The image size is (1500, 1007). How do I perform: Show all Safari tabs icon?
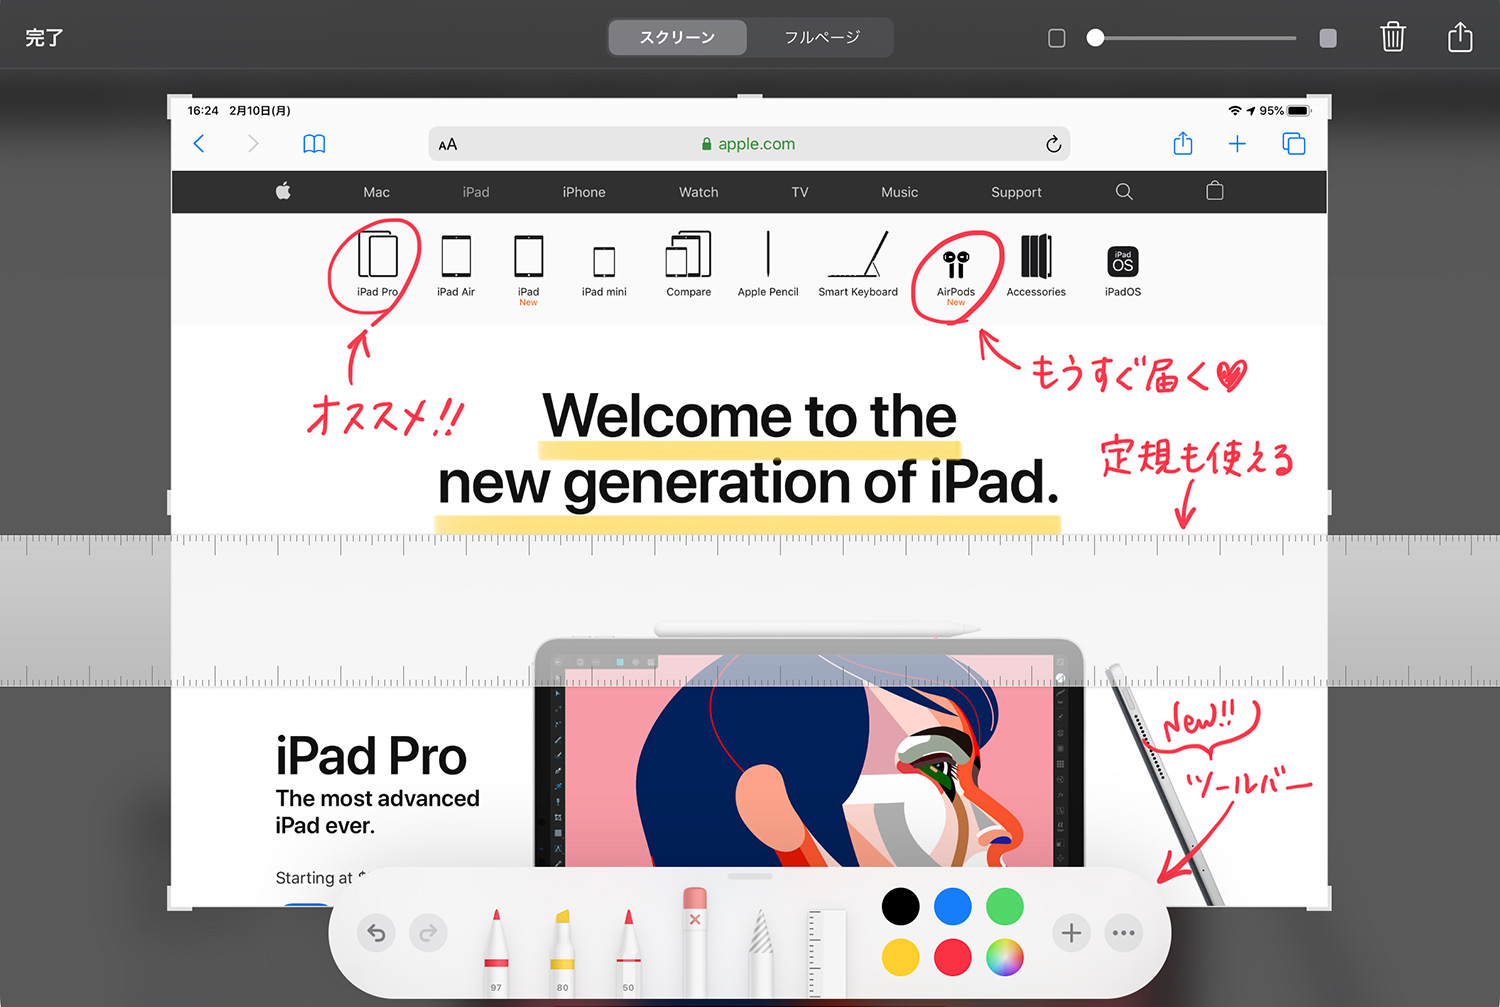[x=1294, y=144]
